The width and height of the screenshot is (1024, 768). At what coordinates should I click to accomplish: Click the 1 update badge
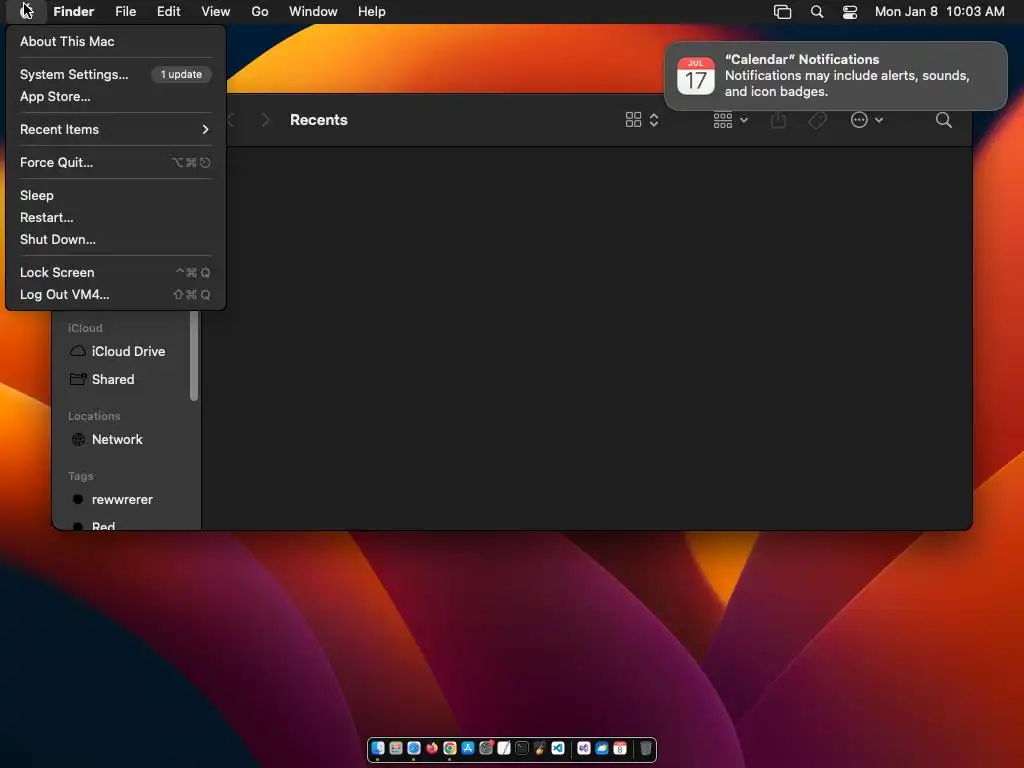point(182,74)
